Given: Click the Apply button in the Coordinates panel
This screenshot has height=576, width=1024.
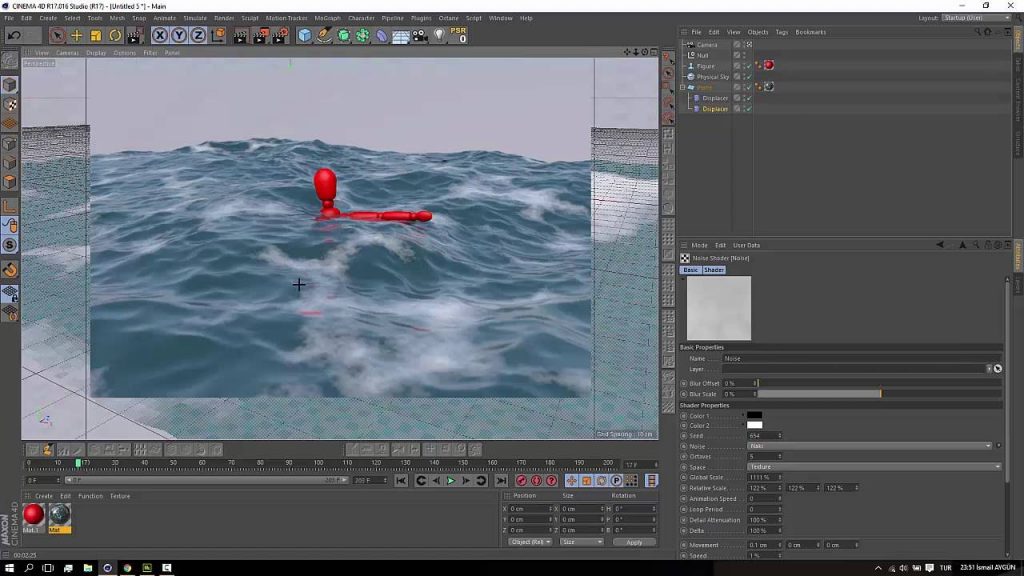Looking at the screenshot, I should (635, 540).
